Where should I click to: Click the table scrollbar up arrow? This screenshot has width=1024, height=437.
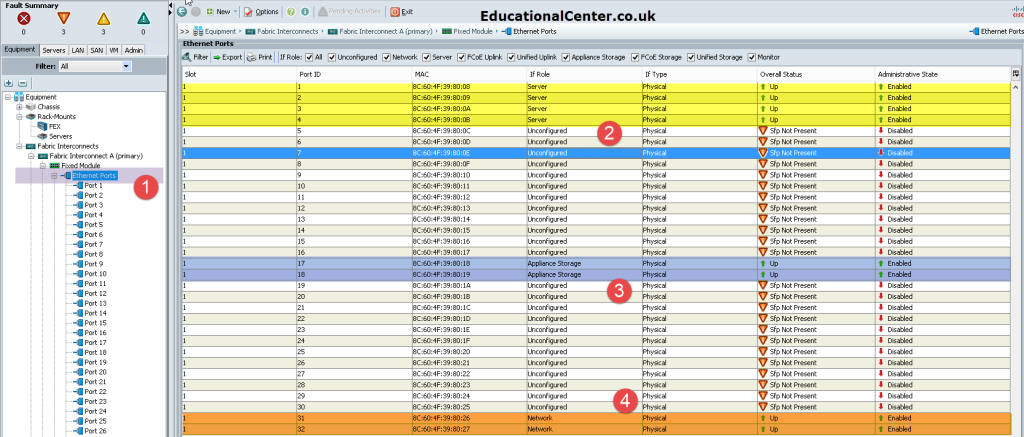(1016, 87)
